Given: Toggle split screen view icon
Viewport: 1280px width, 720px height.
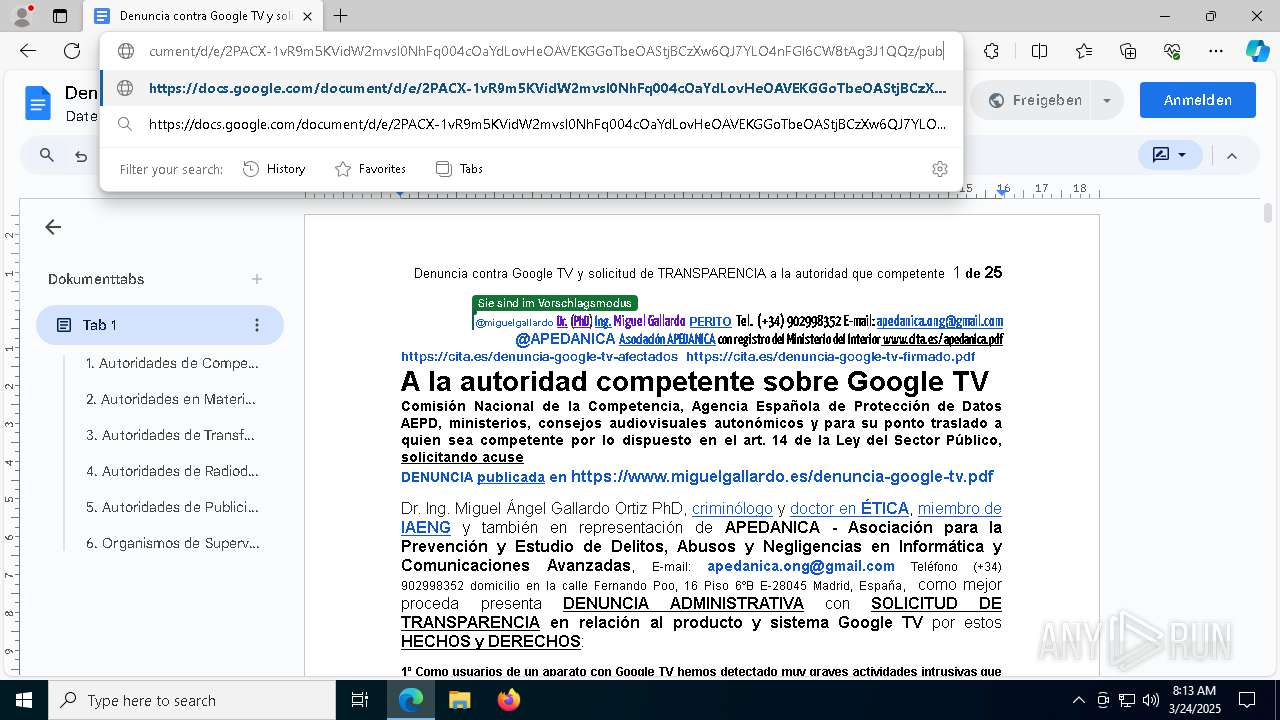Looking at the screenshot, I should coord(1039,51).
